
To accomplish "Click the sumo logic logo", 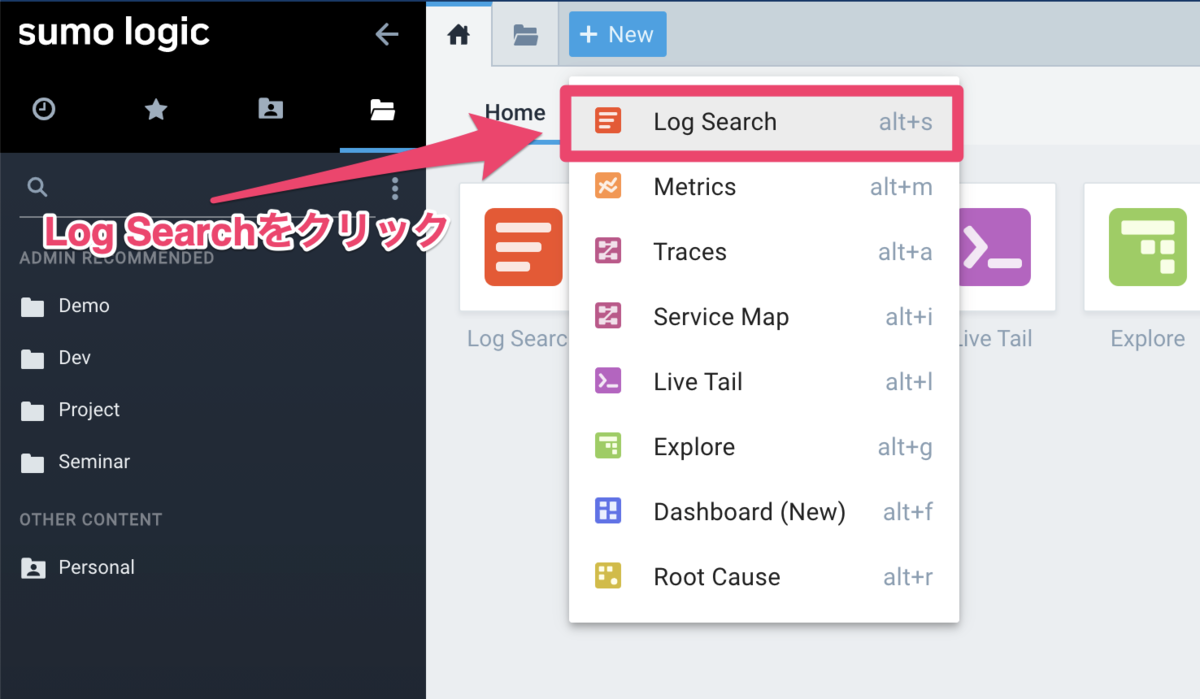I will (x=114, y=33).
